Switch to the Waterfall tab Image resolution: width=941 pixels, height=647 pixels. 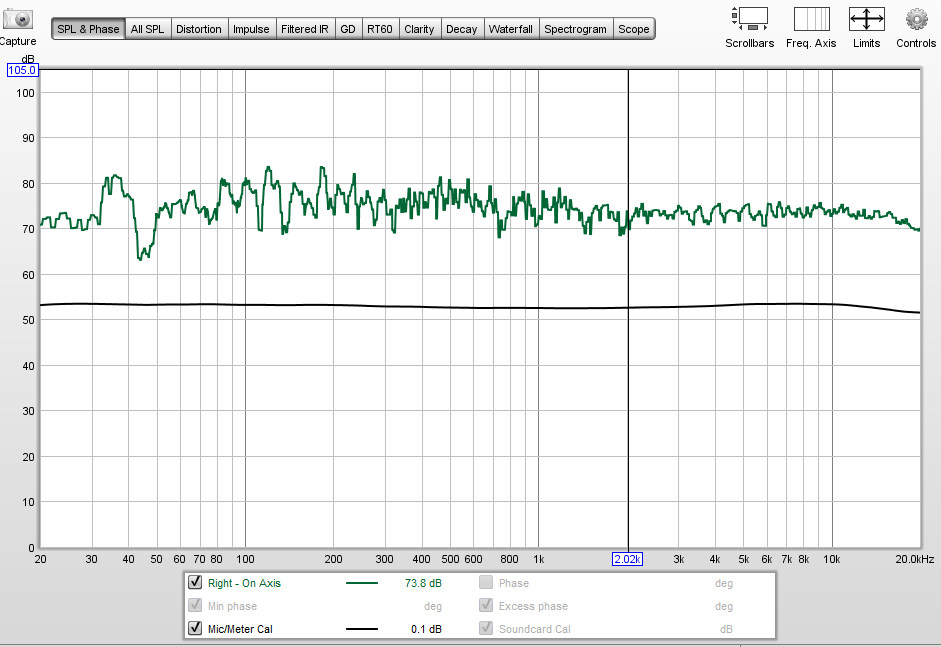point(511,29)
